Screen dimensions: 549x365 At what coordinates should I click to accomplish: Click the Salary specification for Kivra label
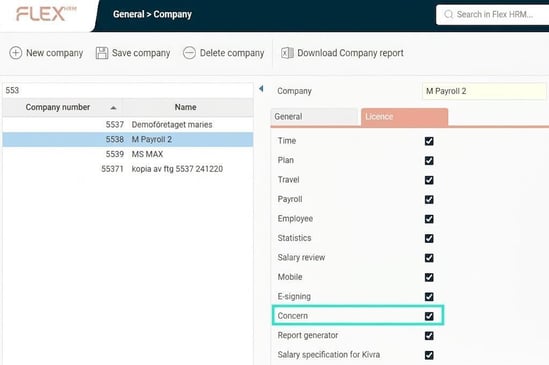pyautogui.click(x=329, y=355)
